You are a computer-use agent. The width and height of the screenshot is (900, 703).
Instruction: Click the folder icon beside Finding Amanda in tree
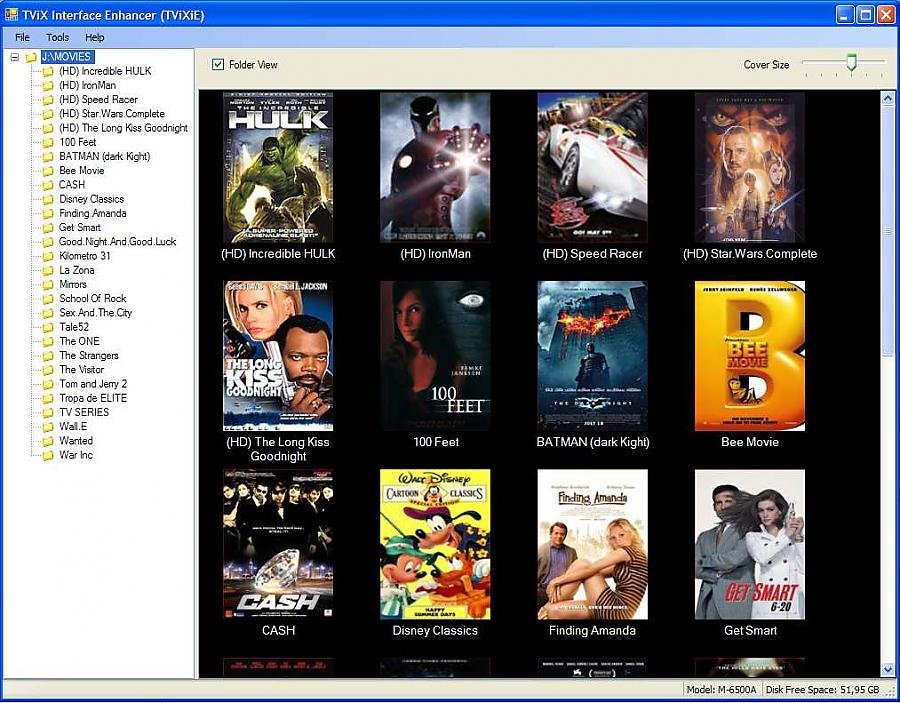tap(48, 213)
